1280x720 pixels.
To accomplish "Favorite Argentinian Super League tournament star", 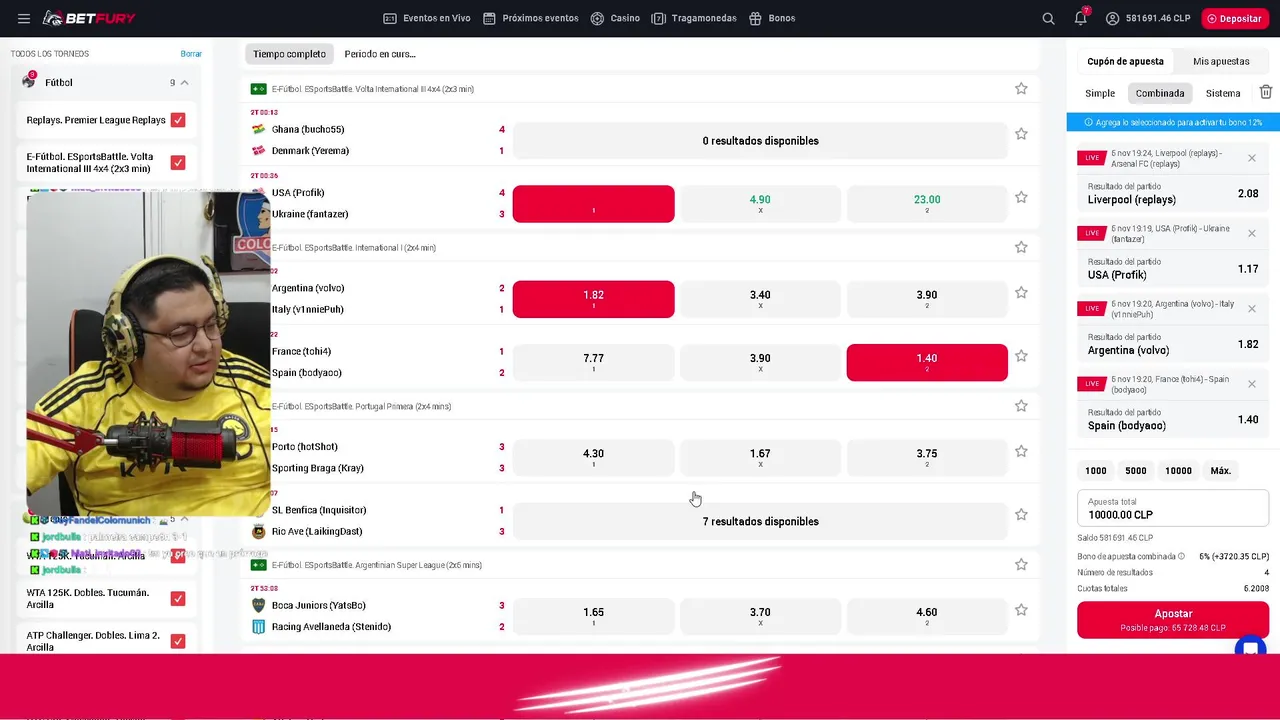I will (x=1021, y=564).
